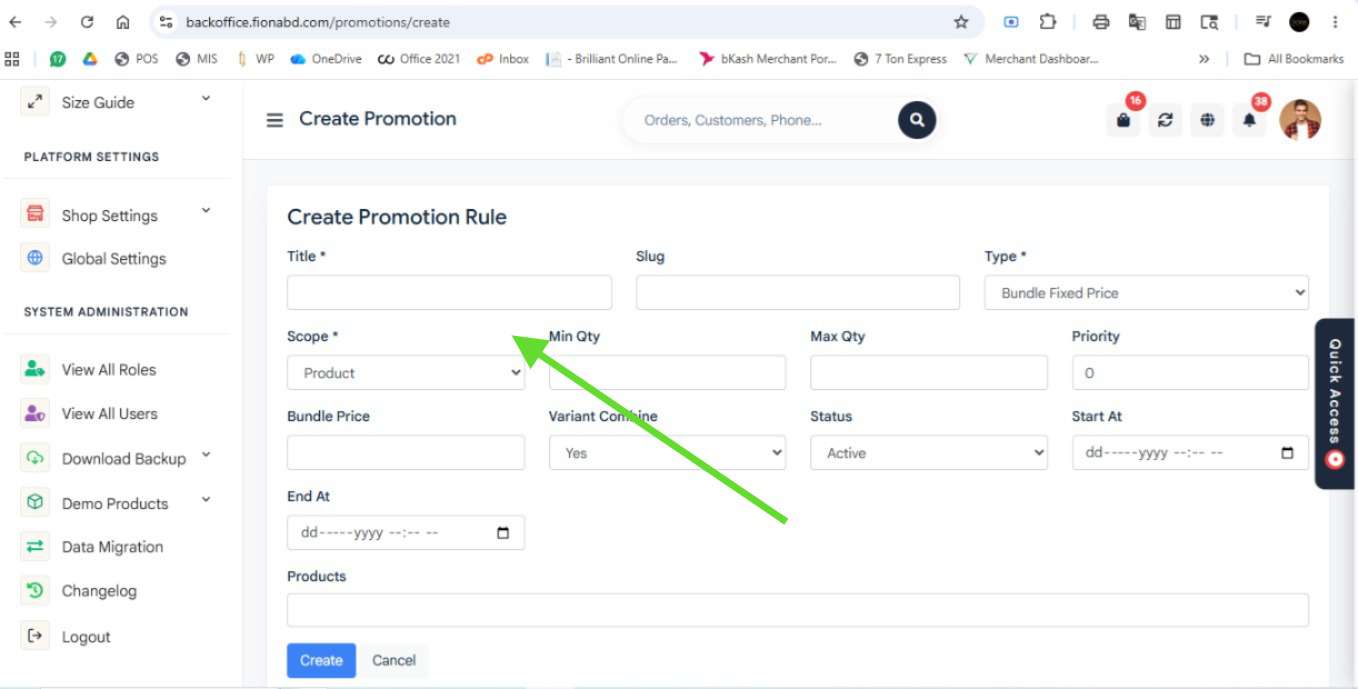Open the shopping bag orders icon
Image resolution: width=1358 pixels, height=689 pixels.
[1124, 120]
